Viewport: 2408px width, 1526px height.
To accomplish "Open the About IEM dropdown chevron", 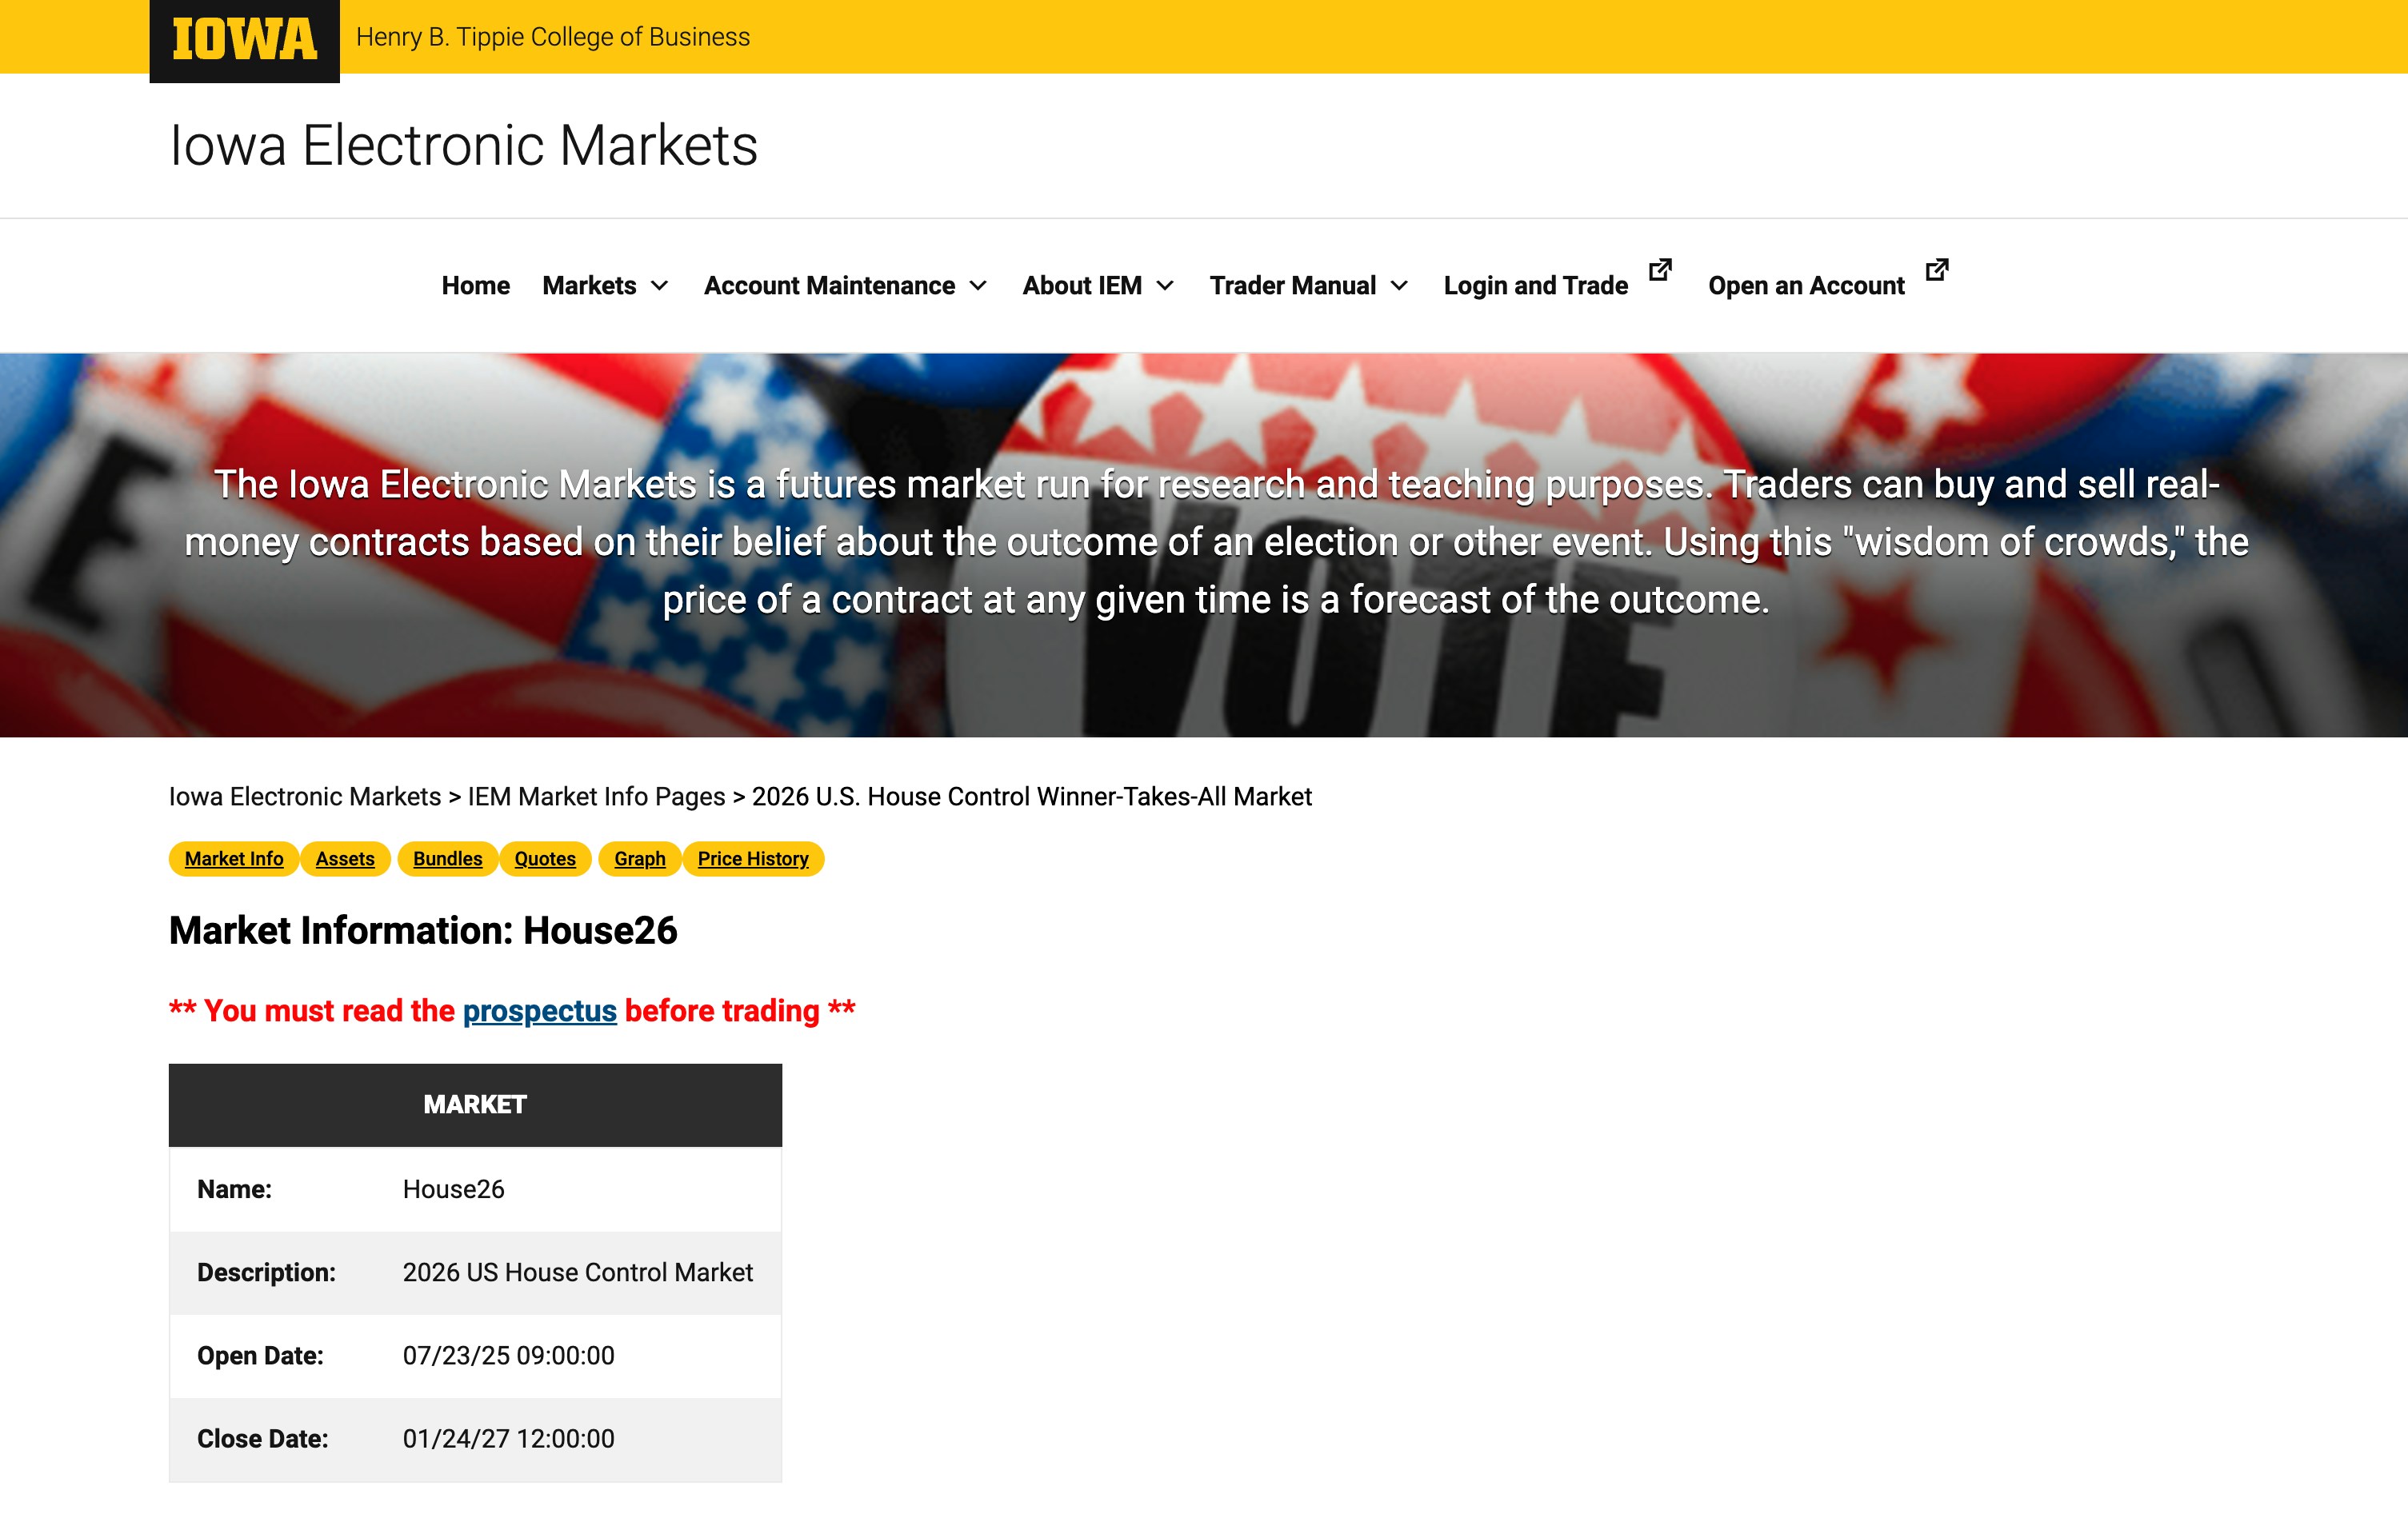I will point(1165,286).
